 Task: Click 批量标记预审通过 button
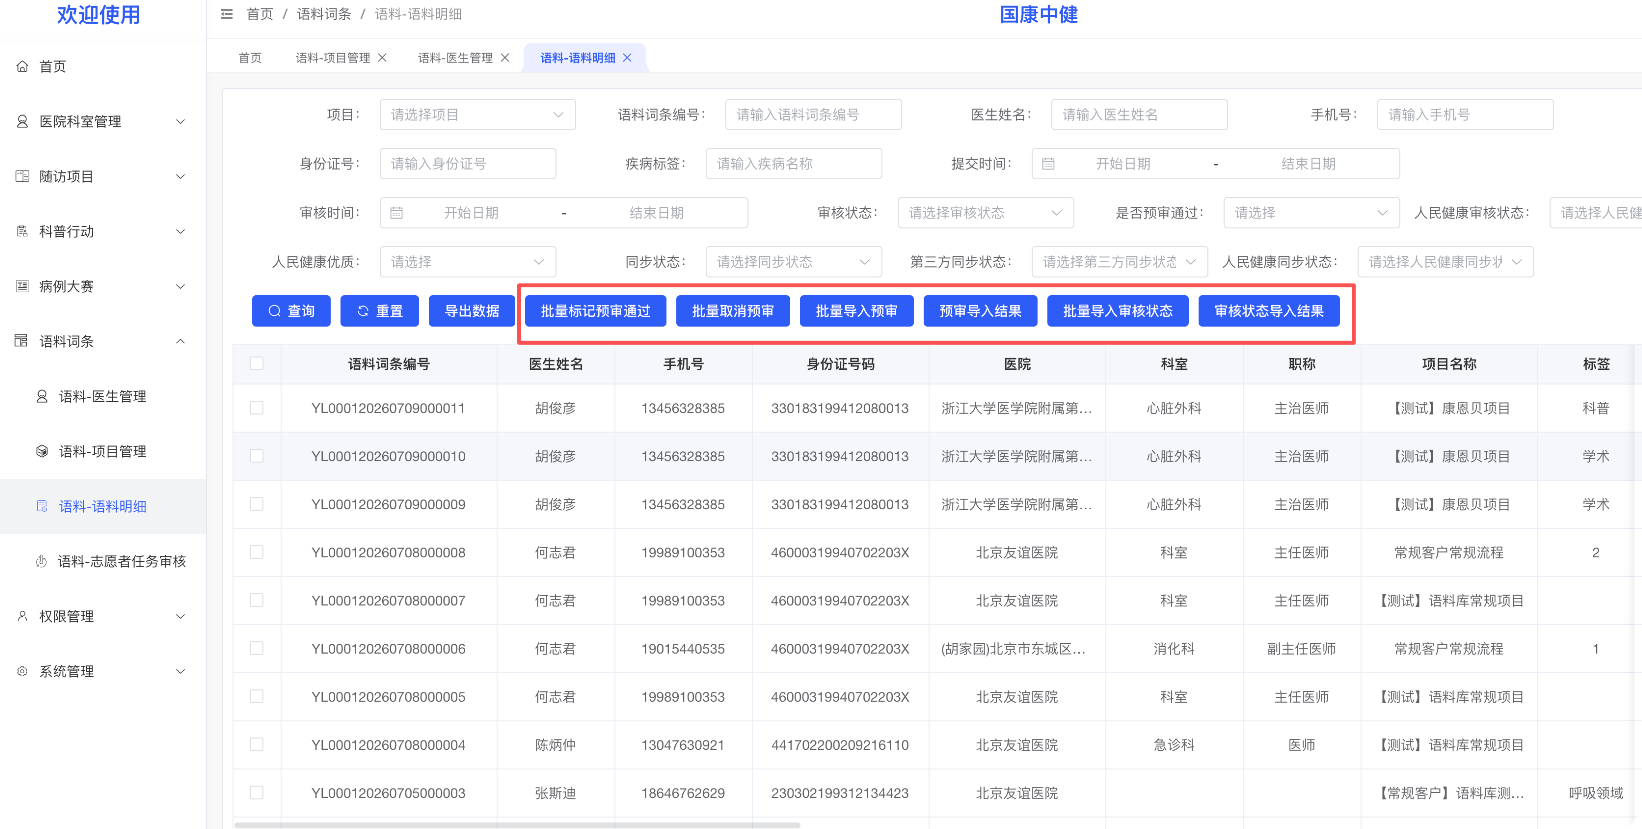595,311
